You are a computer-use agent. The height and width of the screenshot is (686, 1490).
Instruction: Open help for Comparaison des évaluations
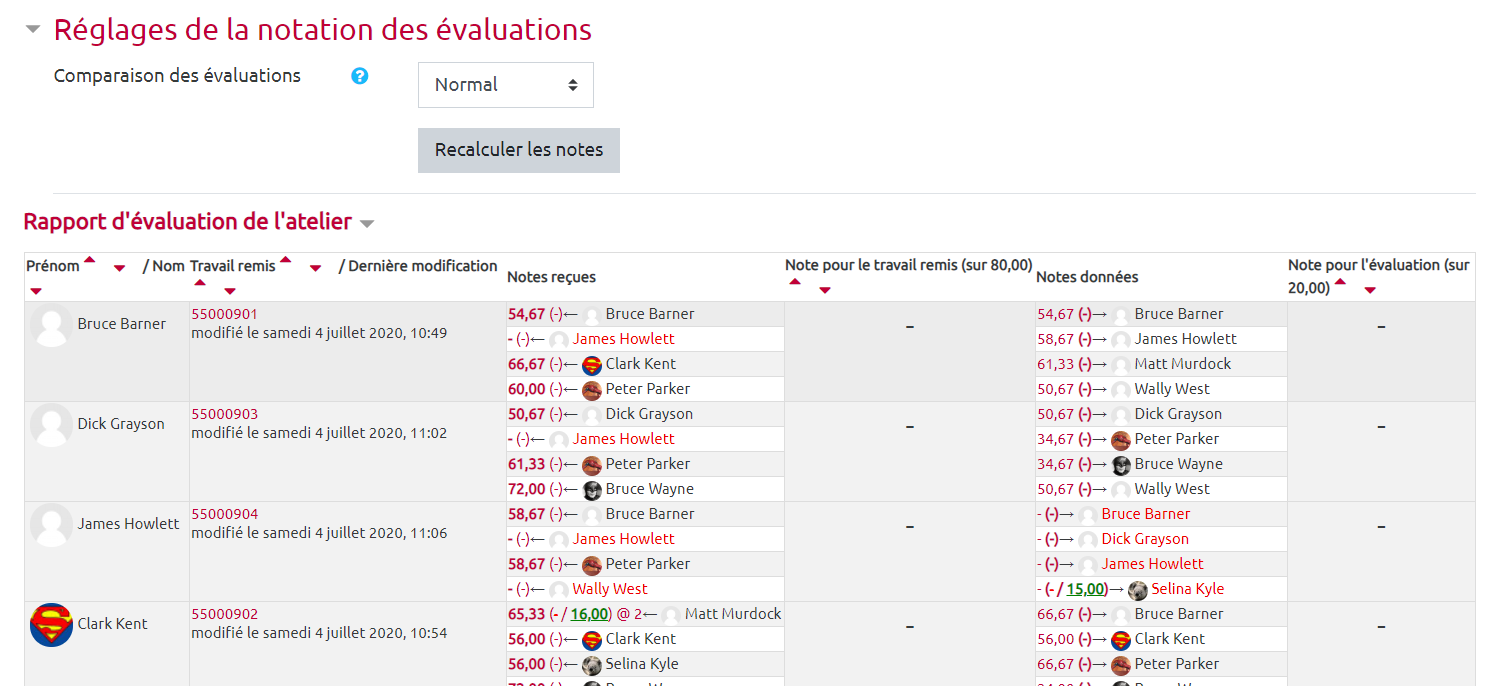(x=360, y=76)
